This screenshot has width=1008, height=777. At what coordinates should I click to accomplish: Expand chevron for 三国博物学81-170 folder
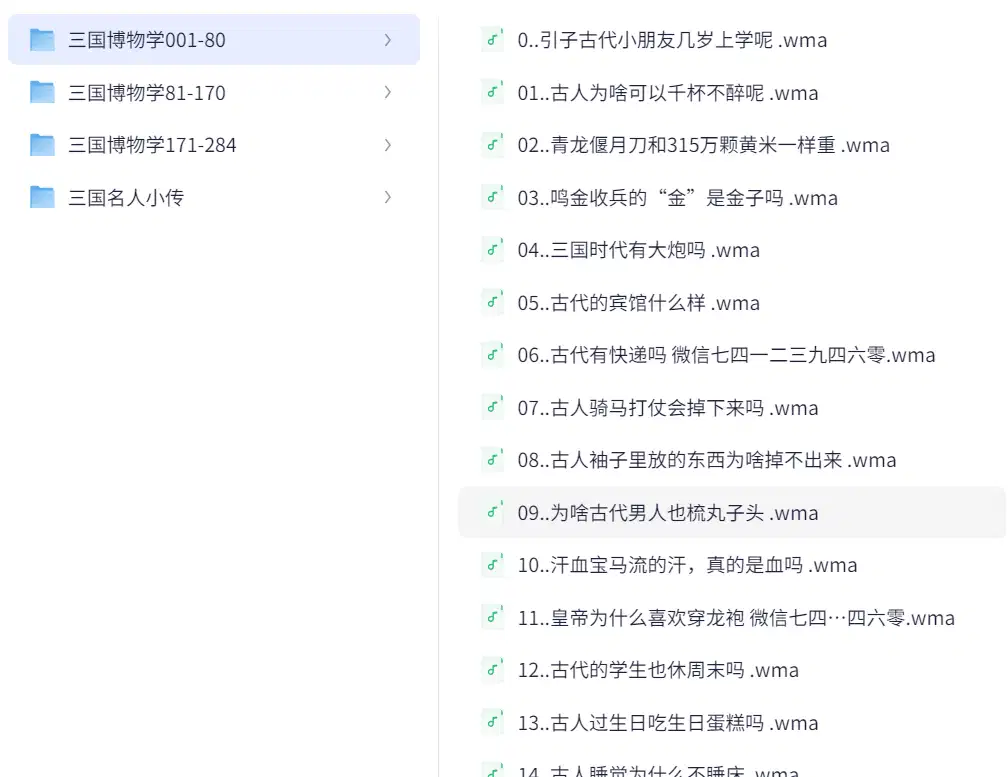[x=388, y=93]
